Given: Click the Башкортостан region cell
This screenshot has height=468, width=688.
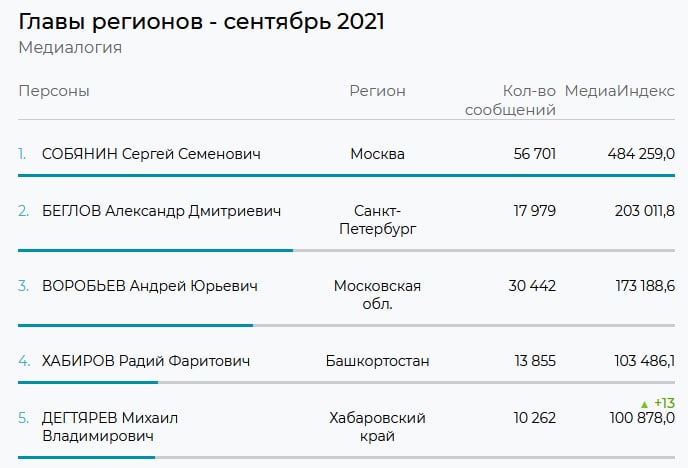Looking at the screenshot, I should pyautogui.click(x=377, y=361).
